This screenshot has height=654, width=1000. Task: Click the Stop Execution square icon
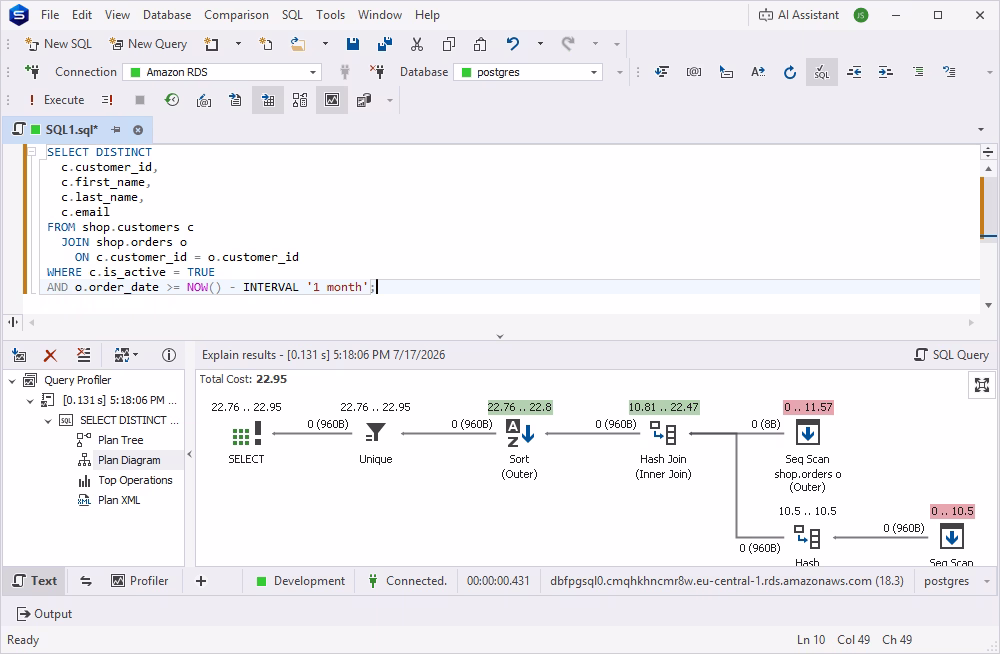(140, 100)
